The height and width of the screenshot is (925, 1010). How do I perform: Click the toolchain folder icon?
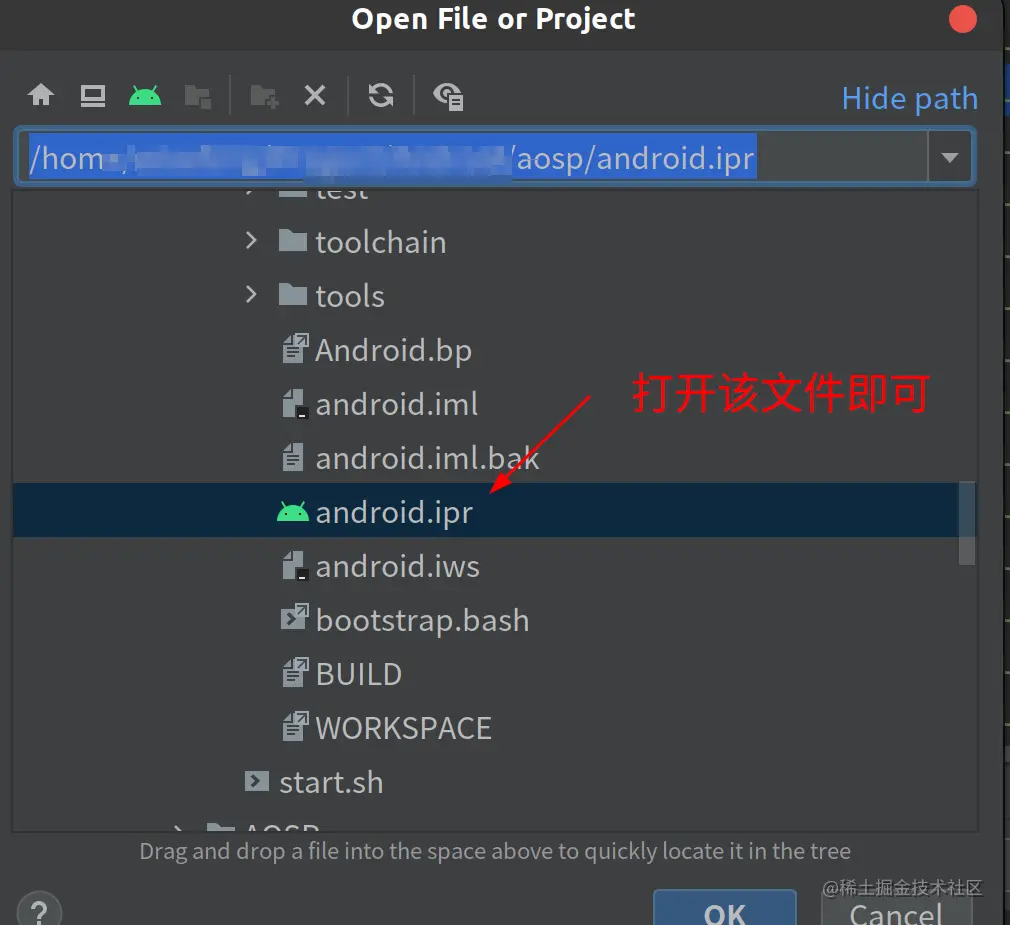pos(292,240)
